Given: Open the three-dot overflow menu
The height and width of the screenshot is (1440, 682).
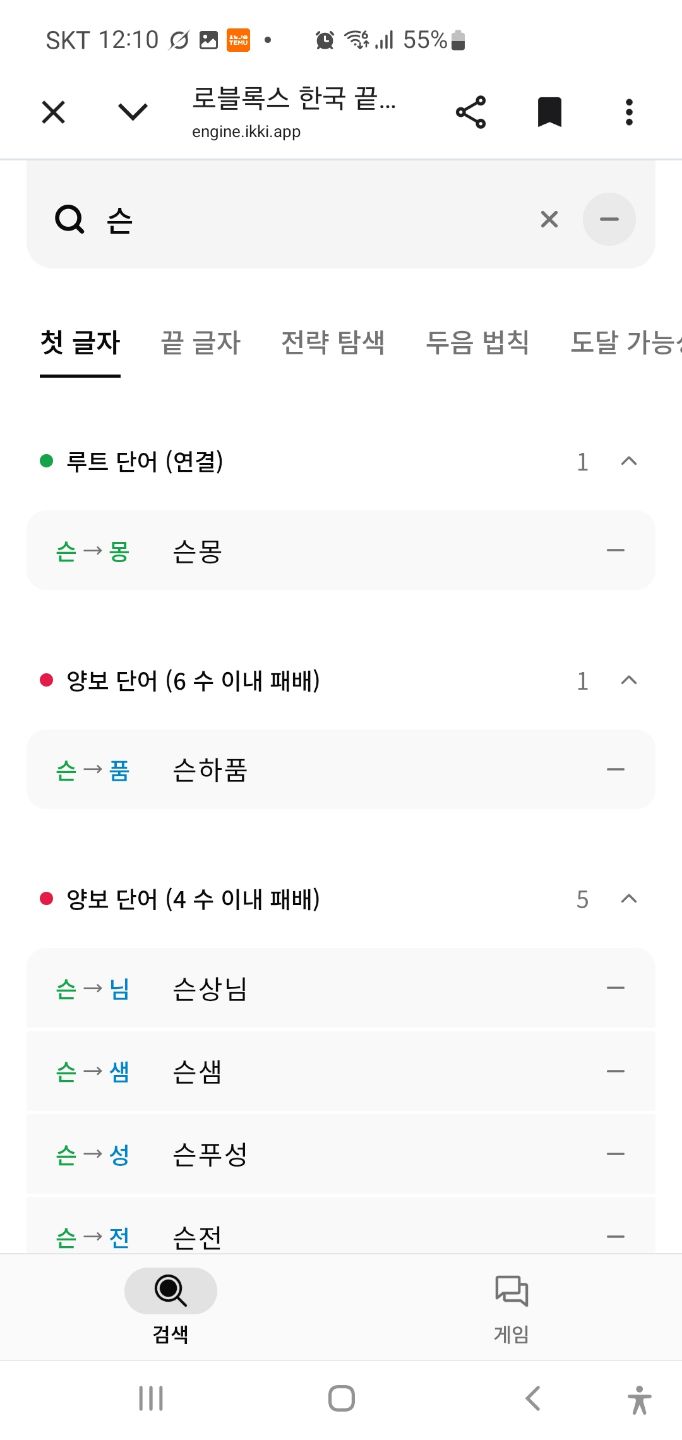Looking at the screenshot, I should 629,112.
